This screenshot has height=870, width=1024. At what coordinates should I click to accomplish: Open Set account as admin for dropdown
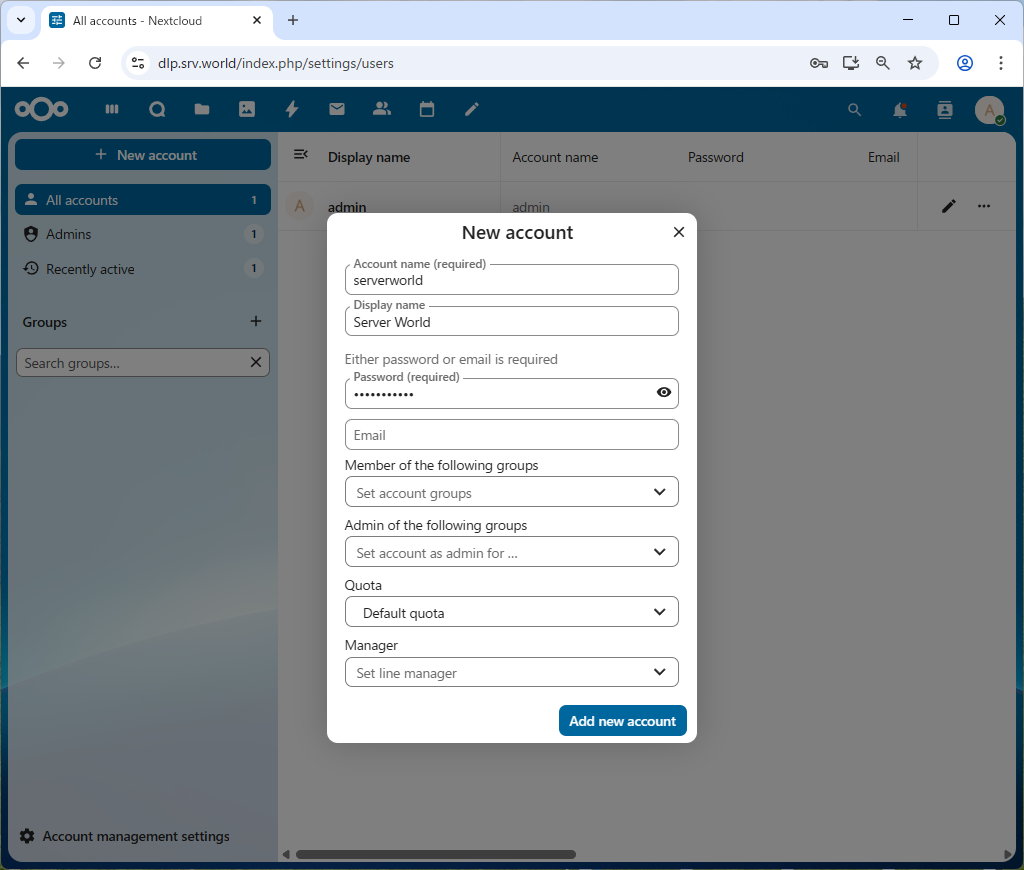coord(511,552)
